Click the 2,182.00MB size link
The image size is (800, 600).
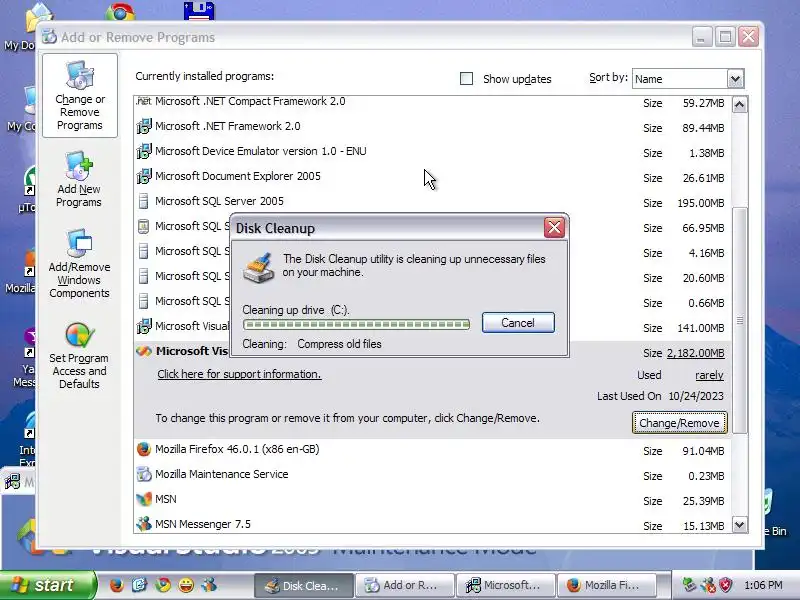695,353
